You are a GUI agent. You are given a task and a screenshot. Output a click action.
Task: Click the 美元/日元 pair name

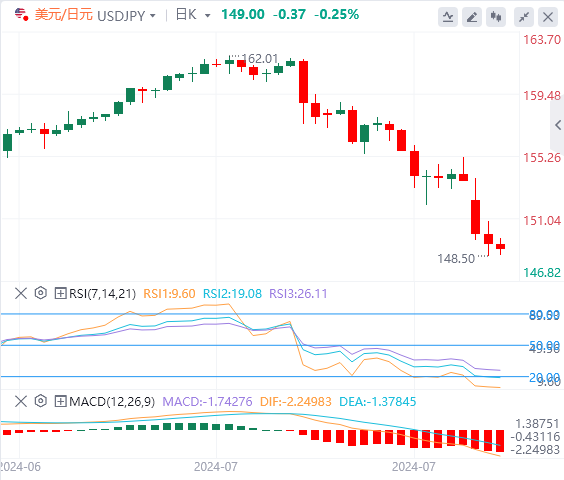point(64,15)
